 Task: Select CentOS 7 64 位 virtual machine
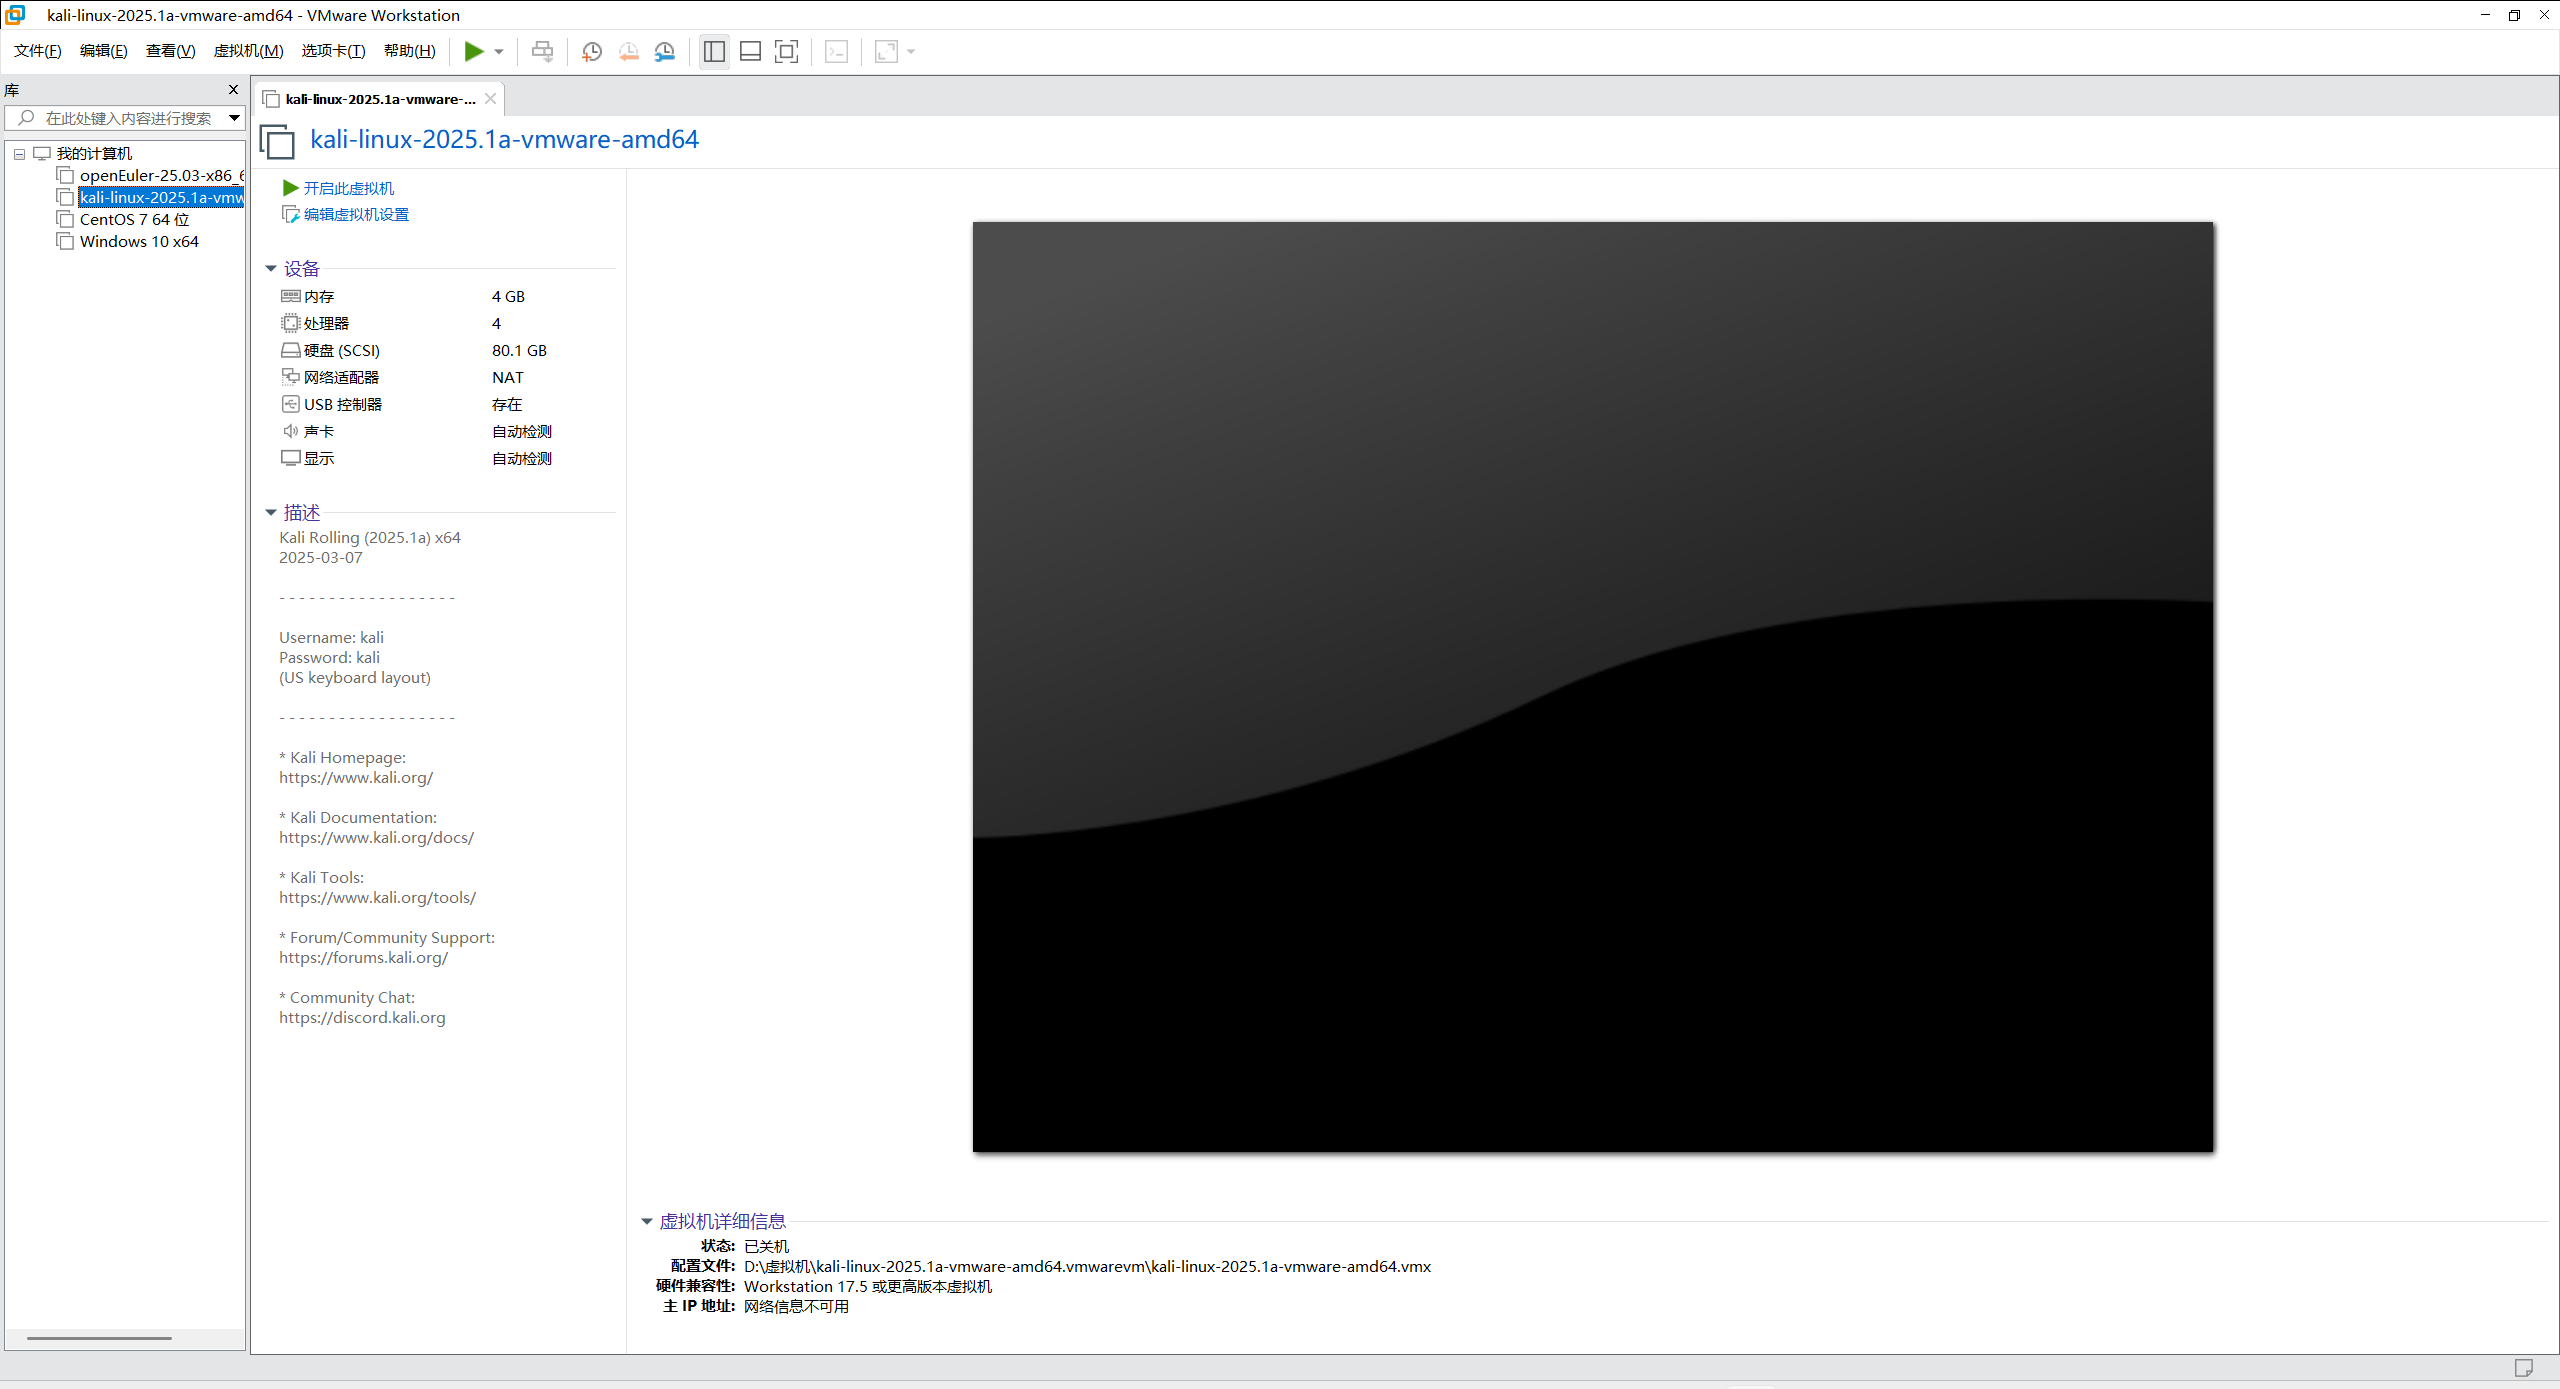coord(134,220)
